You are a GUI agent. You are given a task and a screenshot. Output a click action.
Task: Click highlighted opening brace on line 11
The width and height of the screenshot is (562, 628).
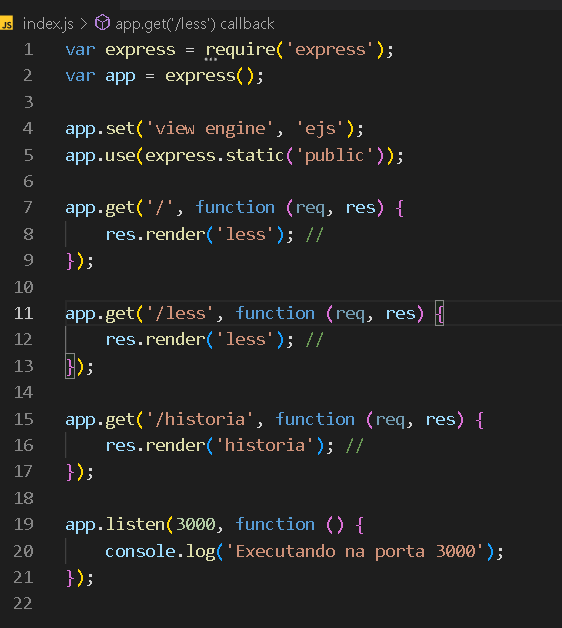tap(440, 314)
